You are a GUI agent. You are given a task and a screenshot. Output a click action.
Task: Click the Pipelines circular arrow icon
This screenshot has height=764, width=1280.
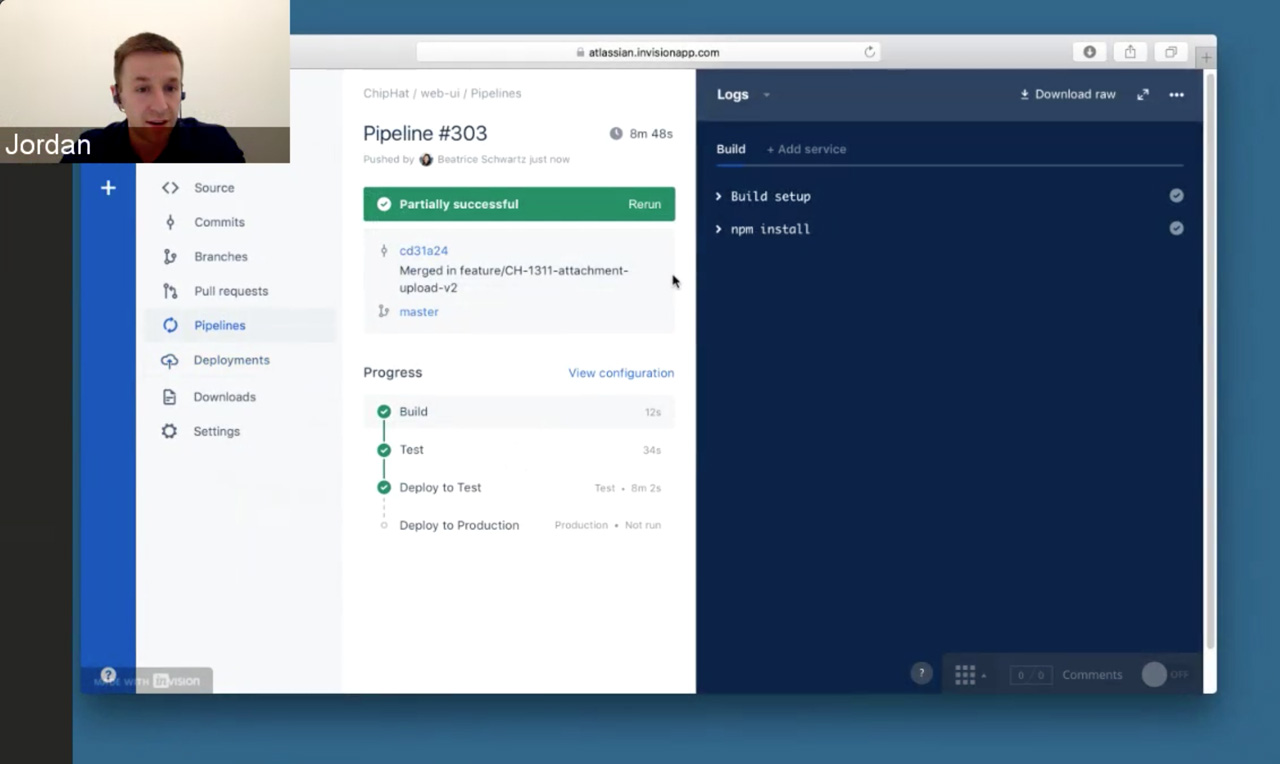[x=170, y=325]
